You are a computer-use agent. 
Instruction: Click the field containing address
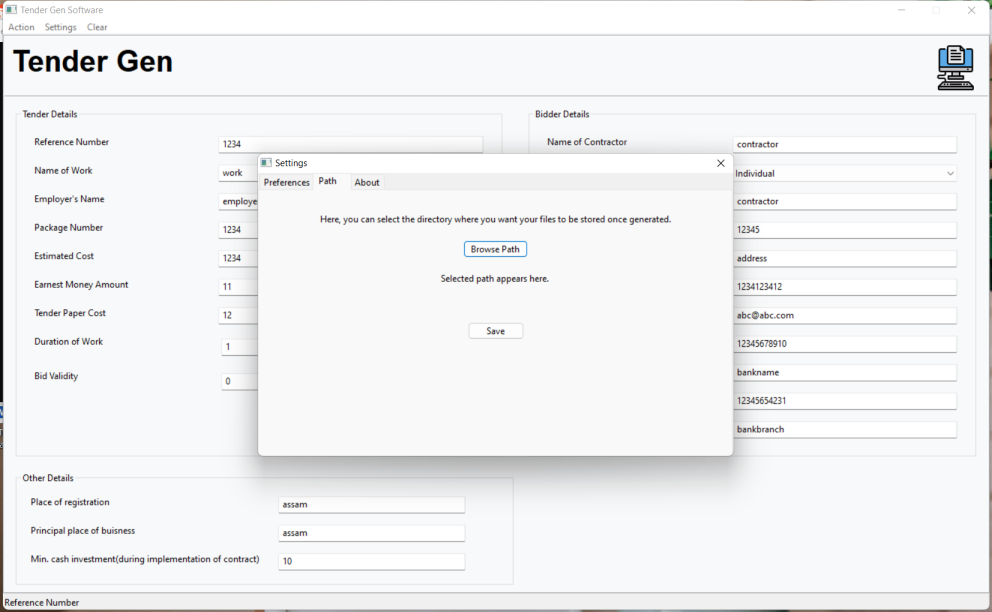[x=845, y=258]
